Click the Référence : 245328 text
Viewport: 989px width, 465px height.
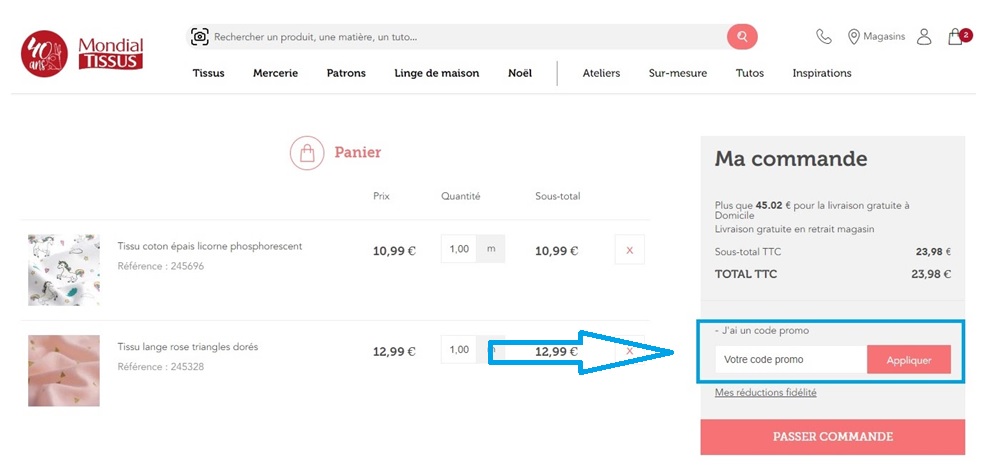tap(161, 367)
